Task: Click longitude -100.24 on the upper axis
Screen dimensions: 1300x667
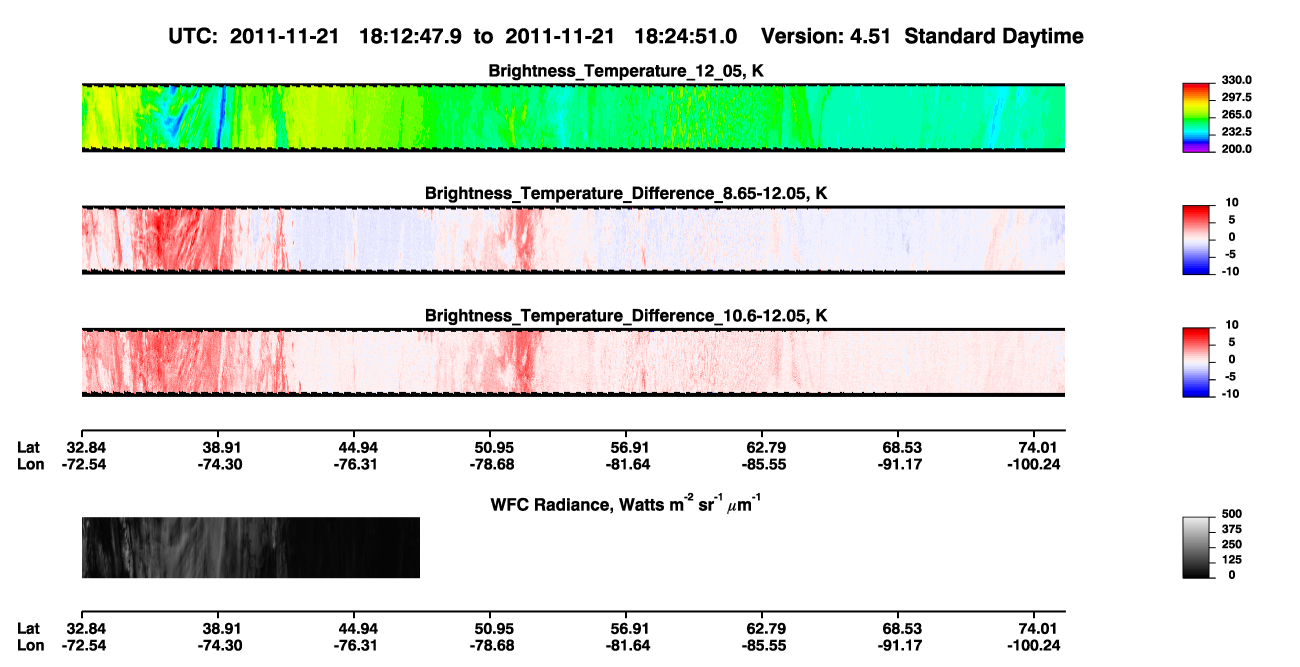Action: (1034, 464)
